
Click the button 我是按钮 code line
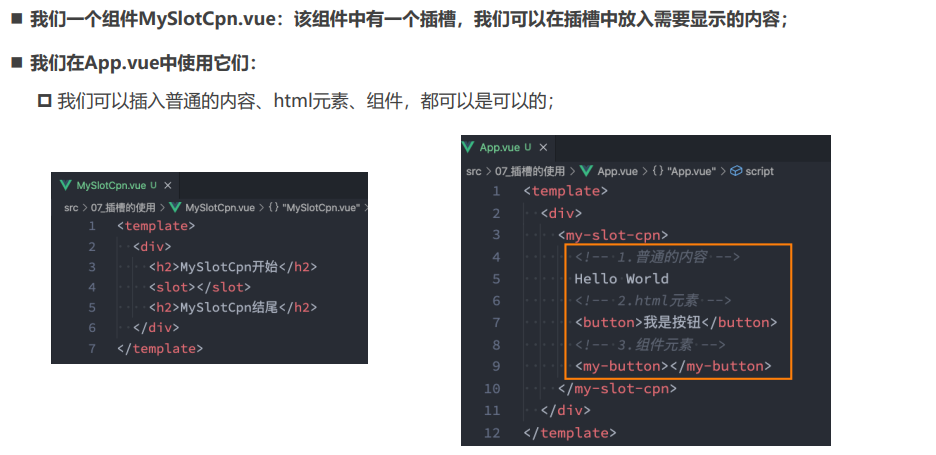676,322
